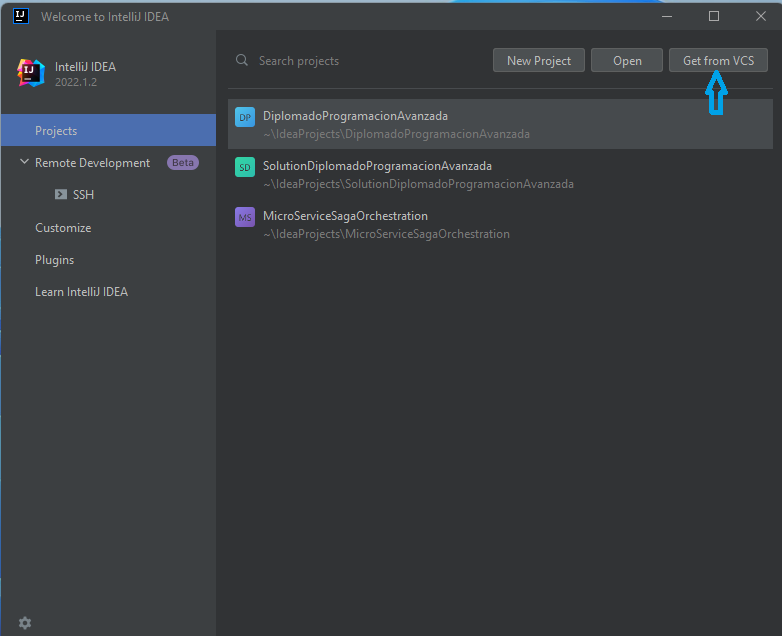
Task: Click the version text 2022.1.2
Action: [x=76, y=82]
